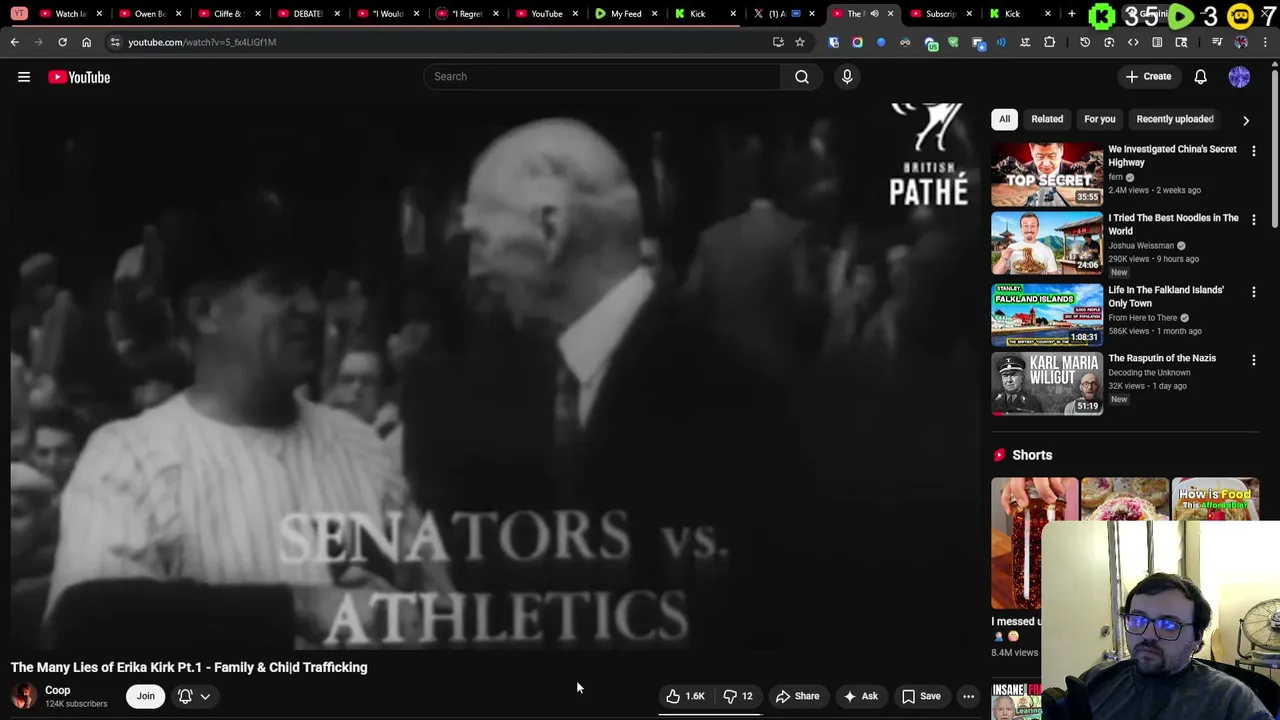The height and width of the screenshot is (720, 1280).
Task: Open "I Tried The Best Noodles" video title
Action: click(1173, 224)
